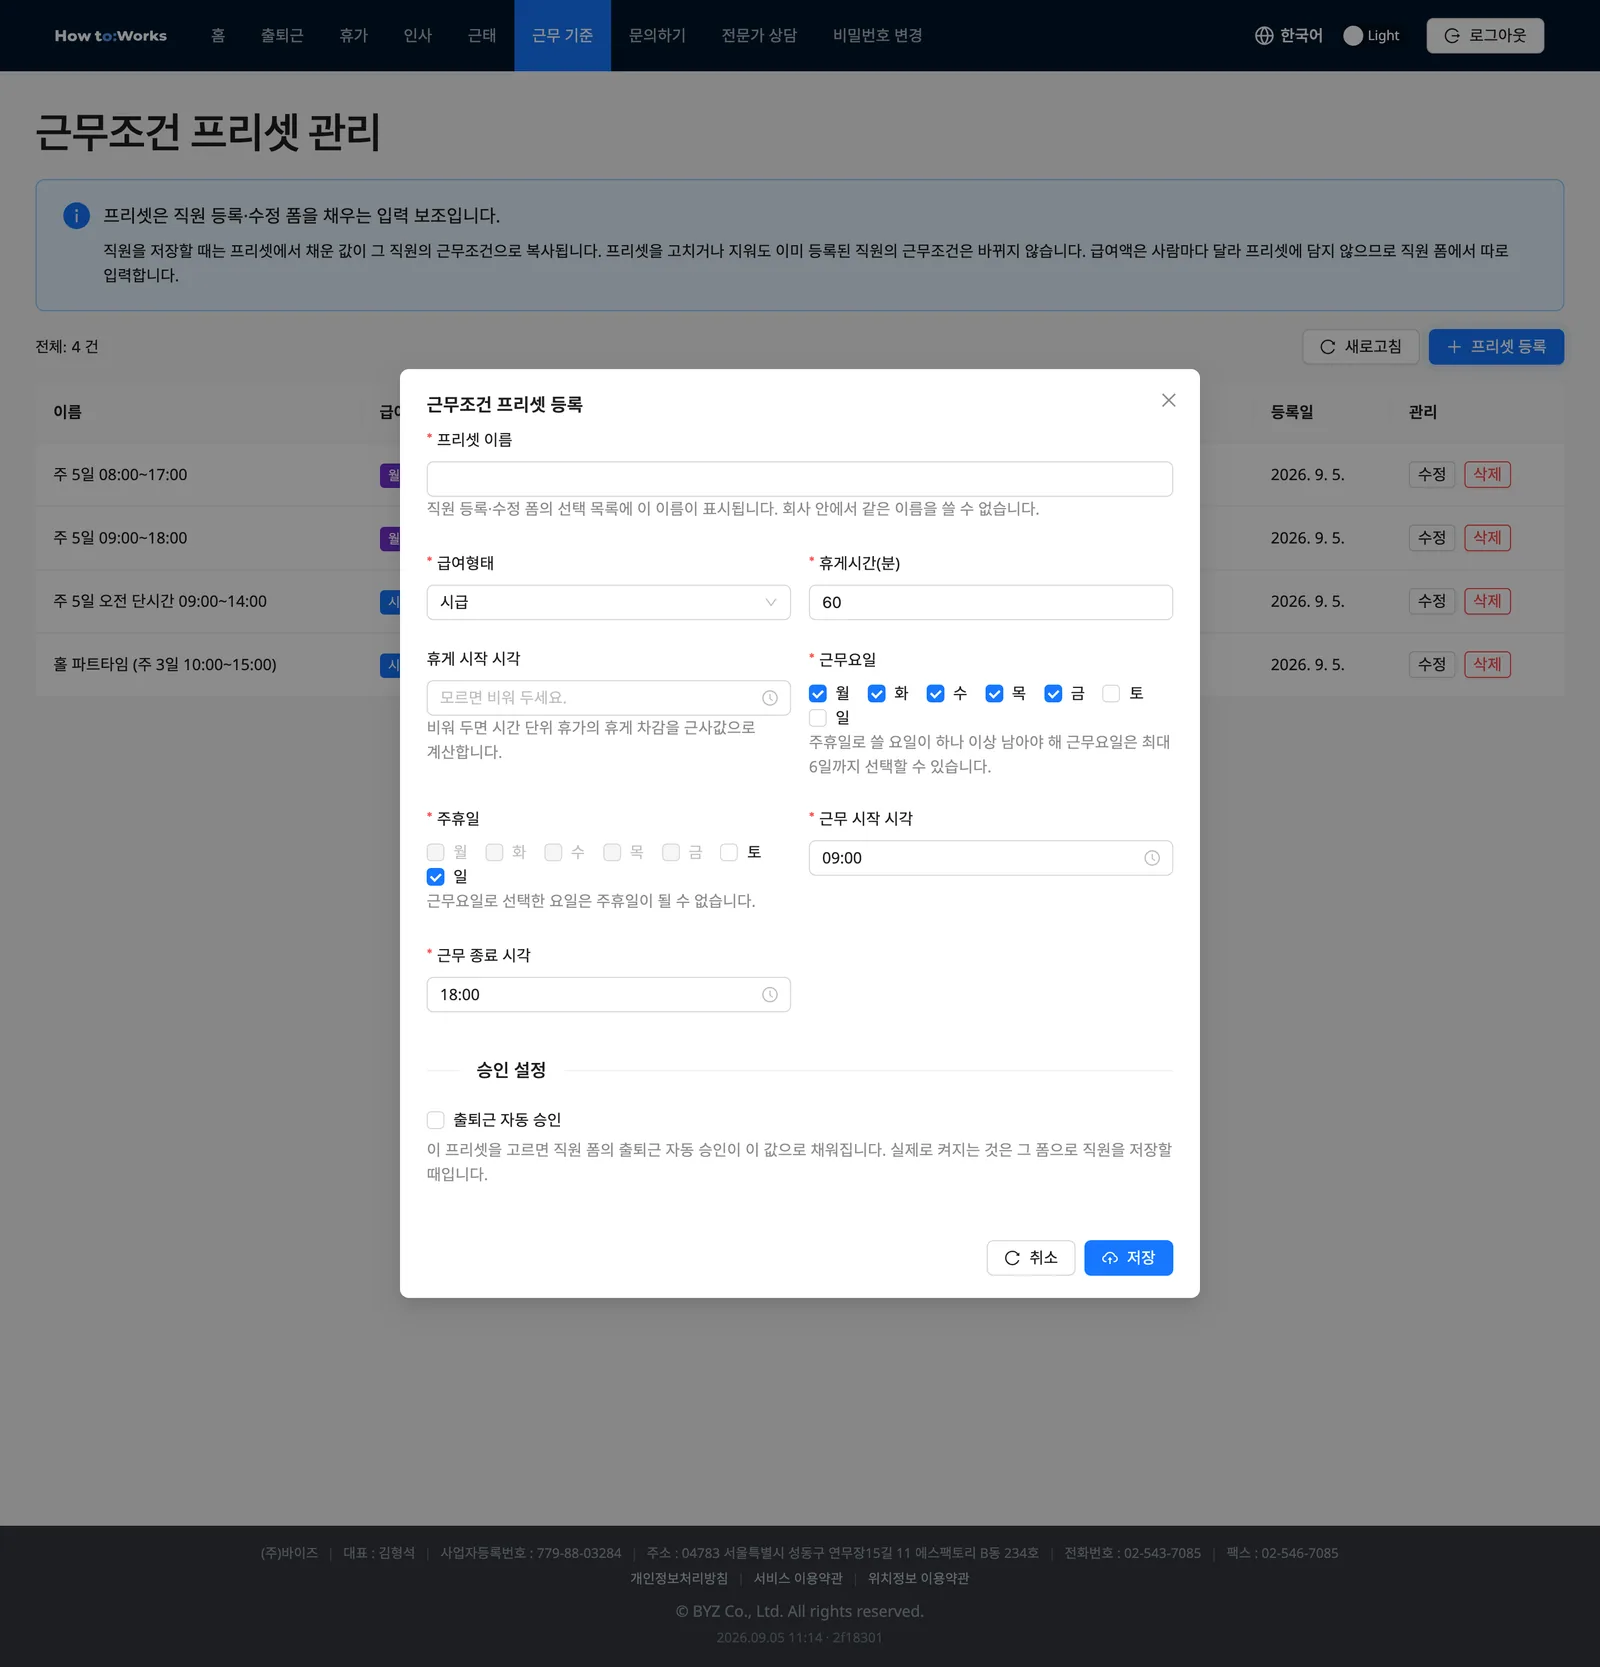Close the preset registration dialog with X
The image size is (1600, 1667).
(x=1168, y=400)
